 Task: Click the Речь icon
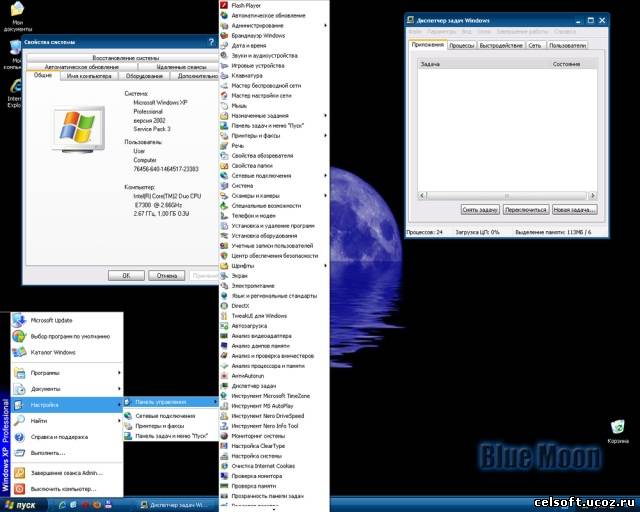224,145
